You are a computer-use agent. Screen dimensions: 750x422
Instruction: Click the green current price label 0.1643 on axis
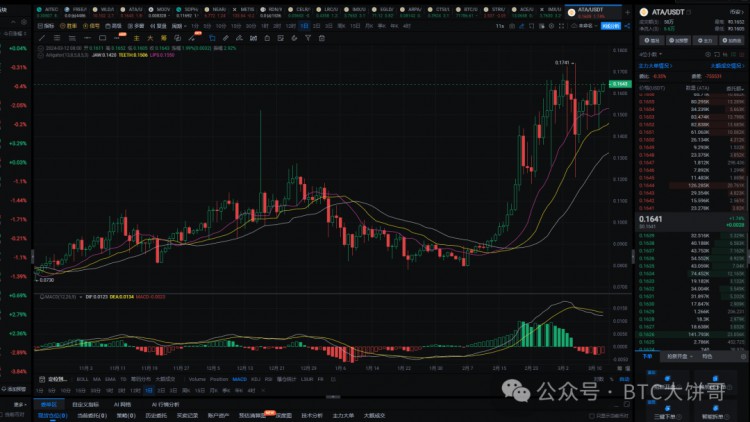(x=620, y=84)
